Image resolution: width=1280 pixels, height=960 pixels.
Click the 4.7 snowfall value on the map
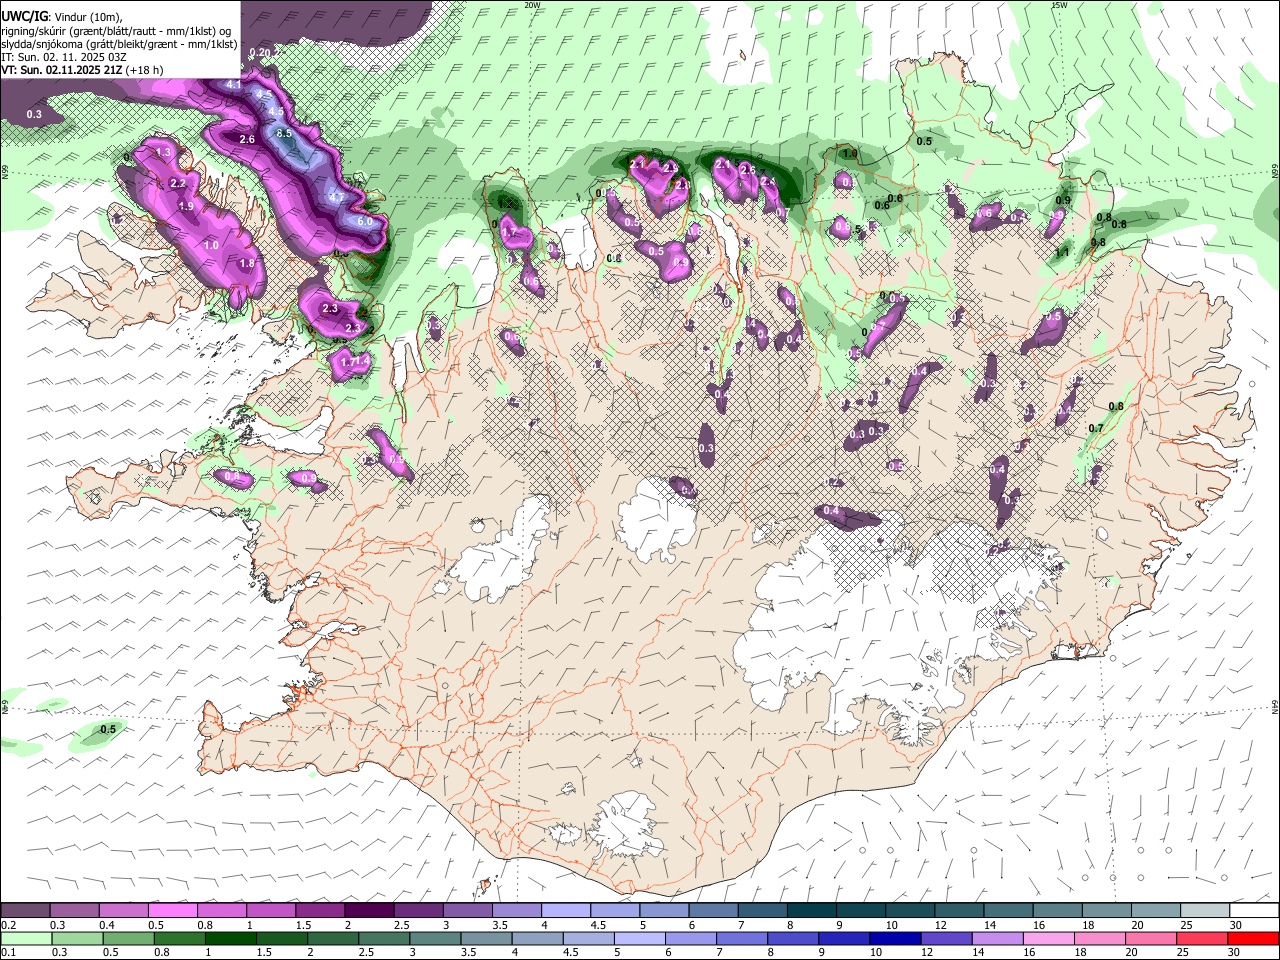pyautogui.click(x=338, y=197)
